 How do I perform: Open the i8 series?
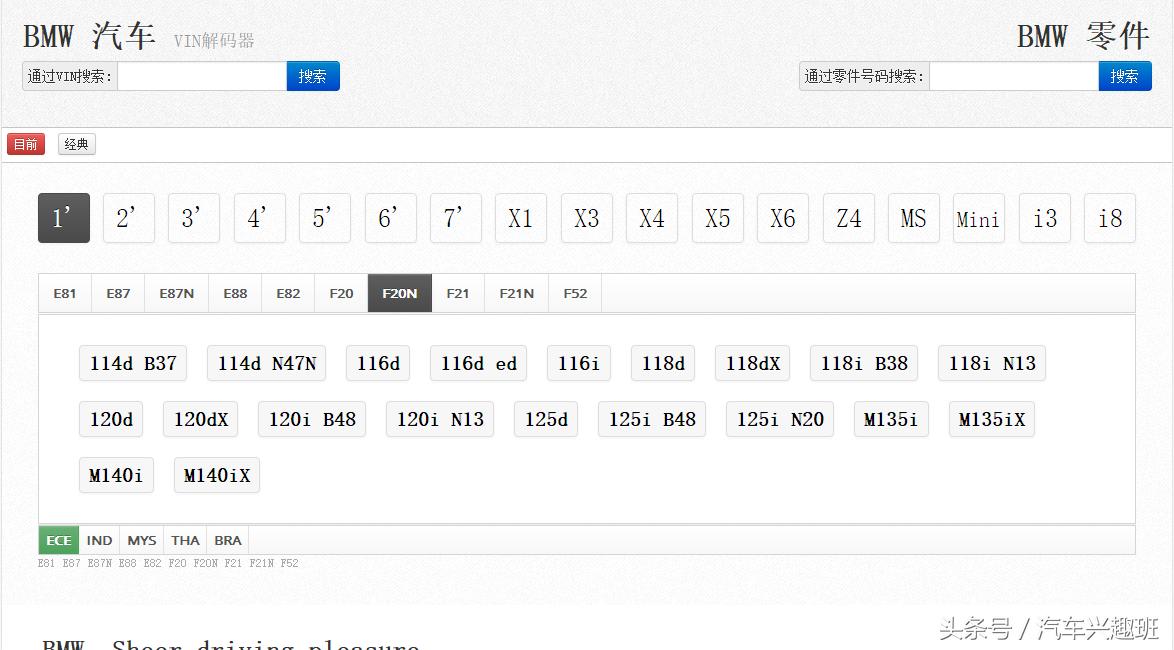(x=1110, y=218)
